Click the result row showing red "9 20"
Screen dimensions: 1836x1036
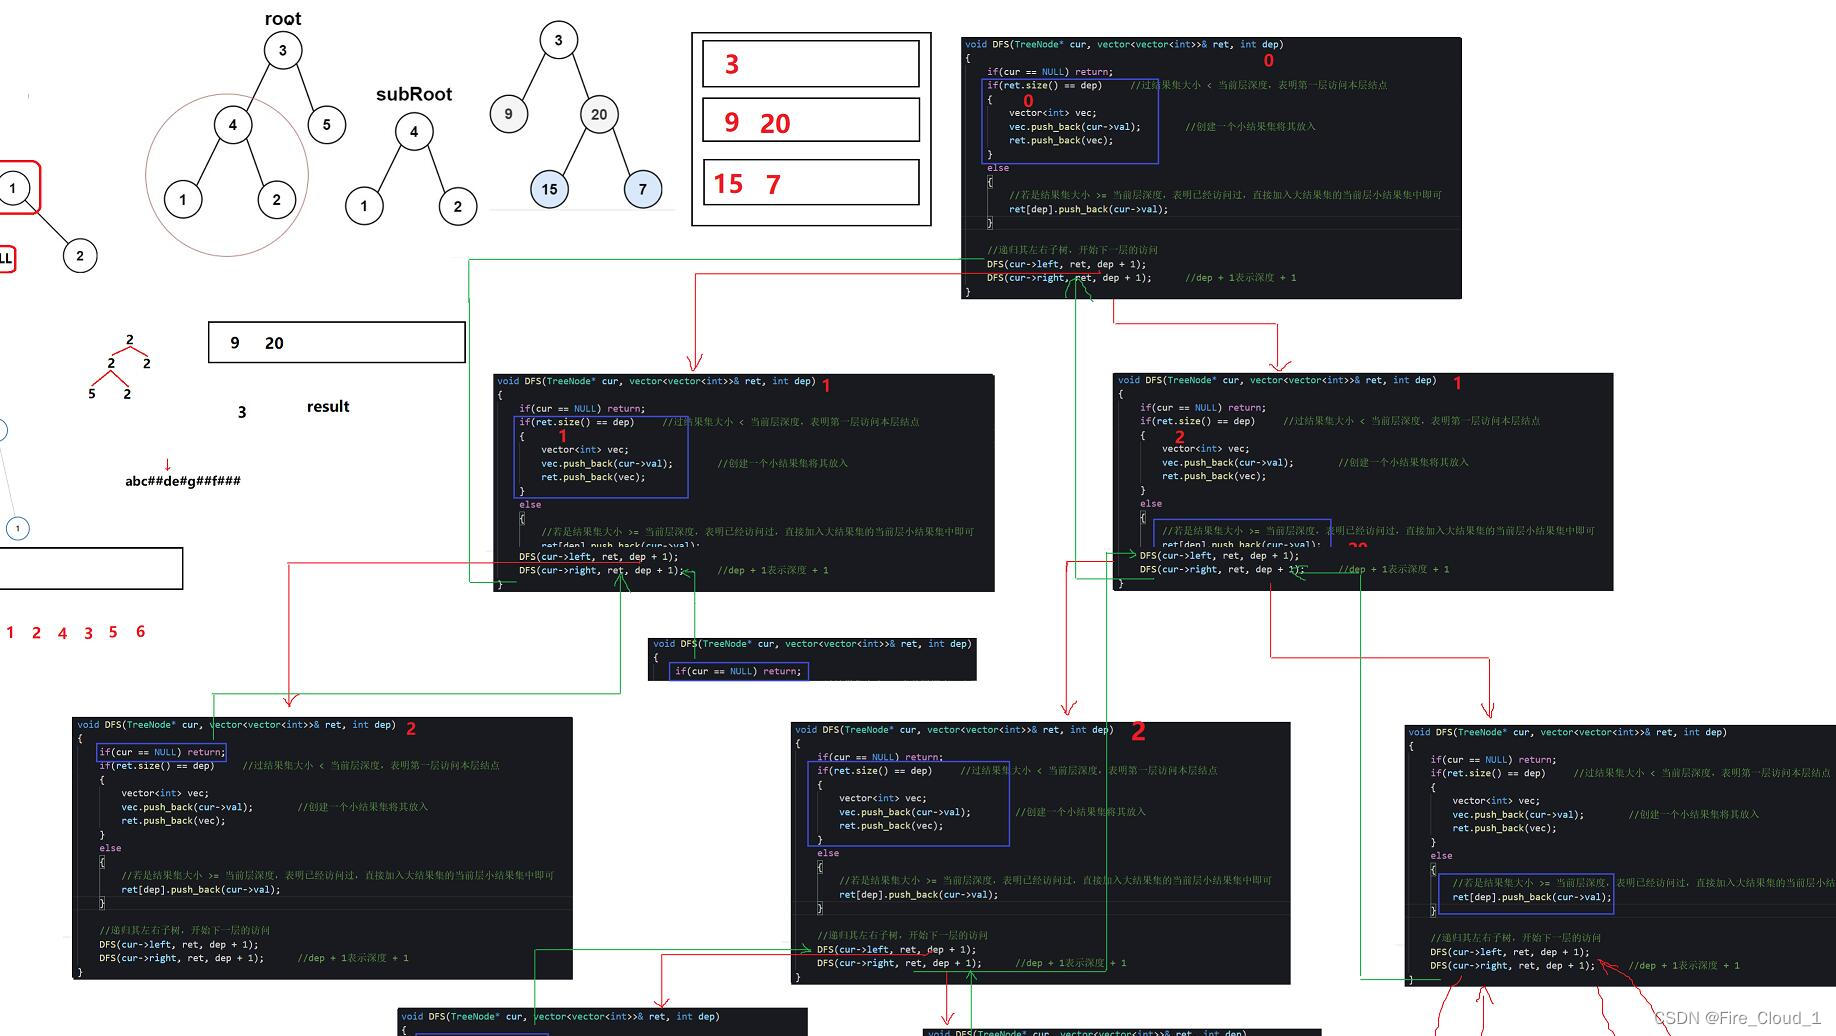click(x=811, y=121)
